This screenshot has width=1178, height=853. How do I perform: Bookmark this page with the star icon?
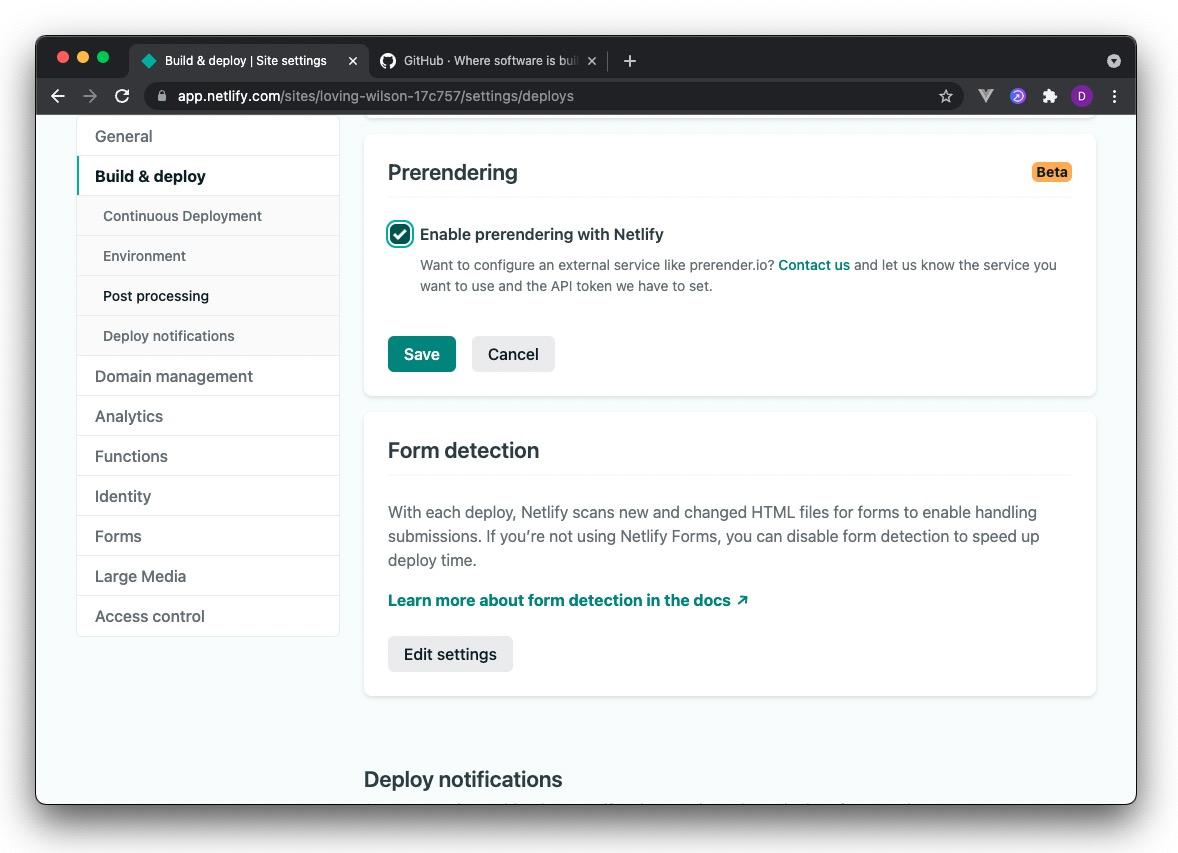point(945,96)
